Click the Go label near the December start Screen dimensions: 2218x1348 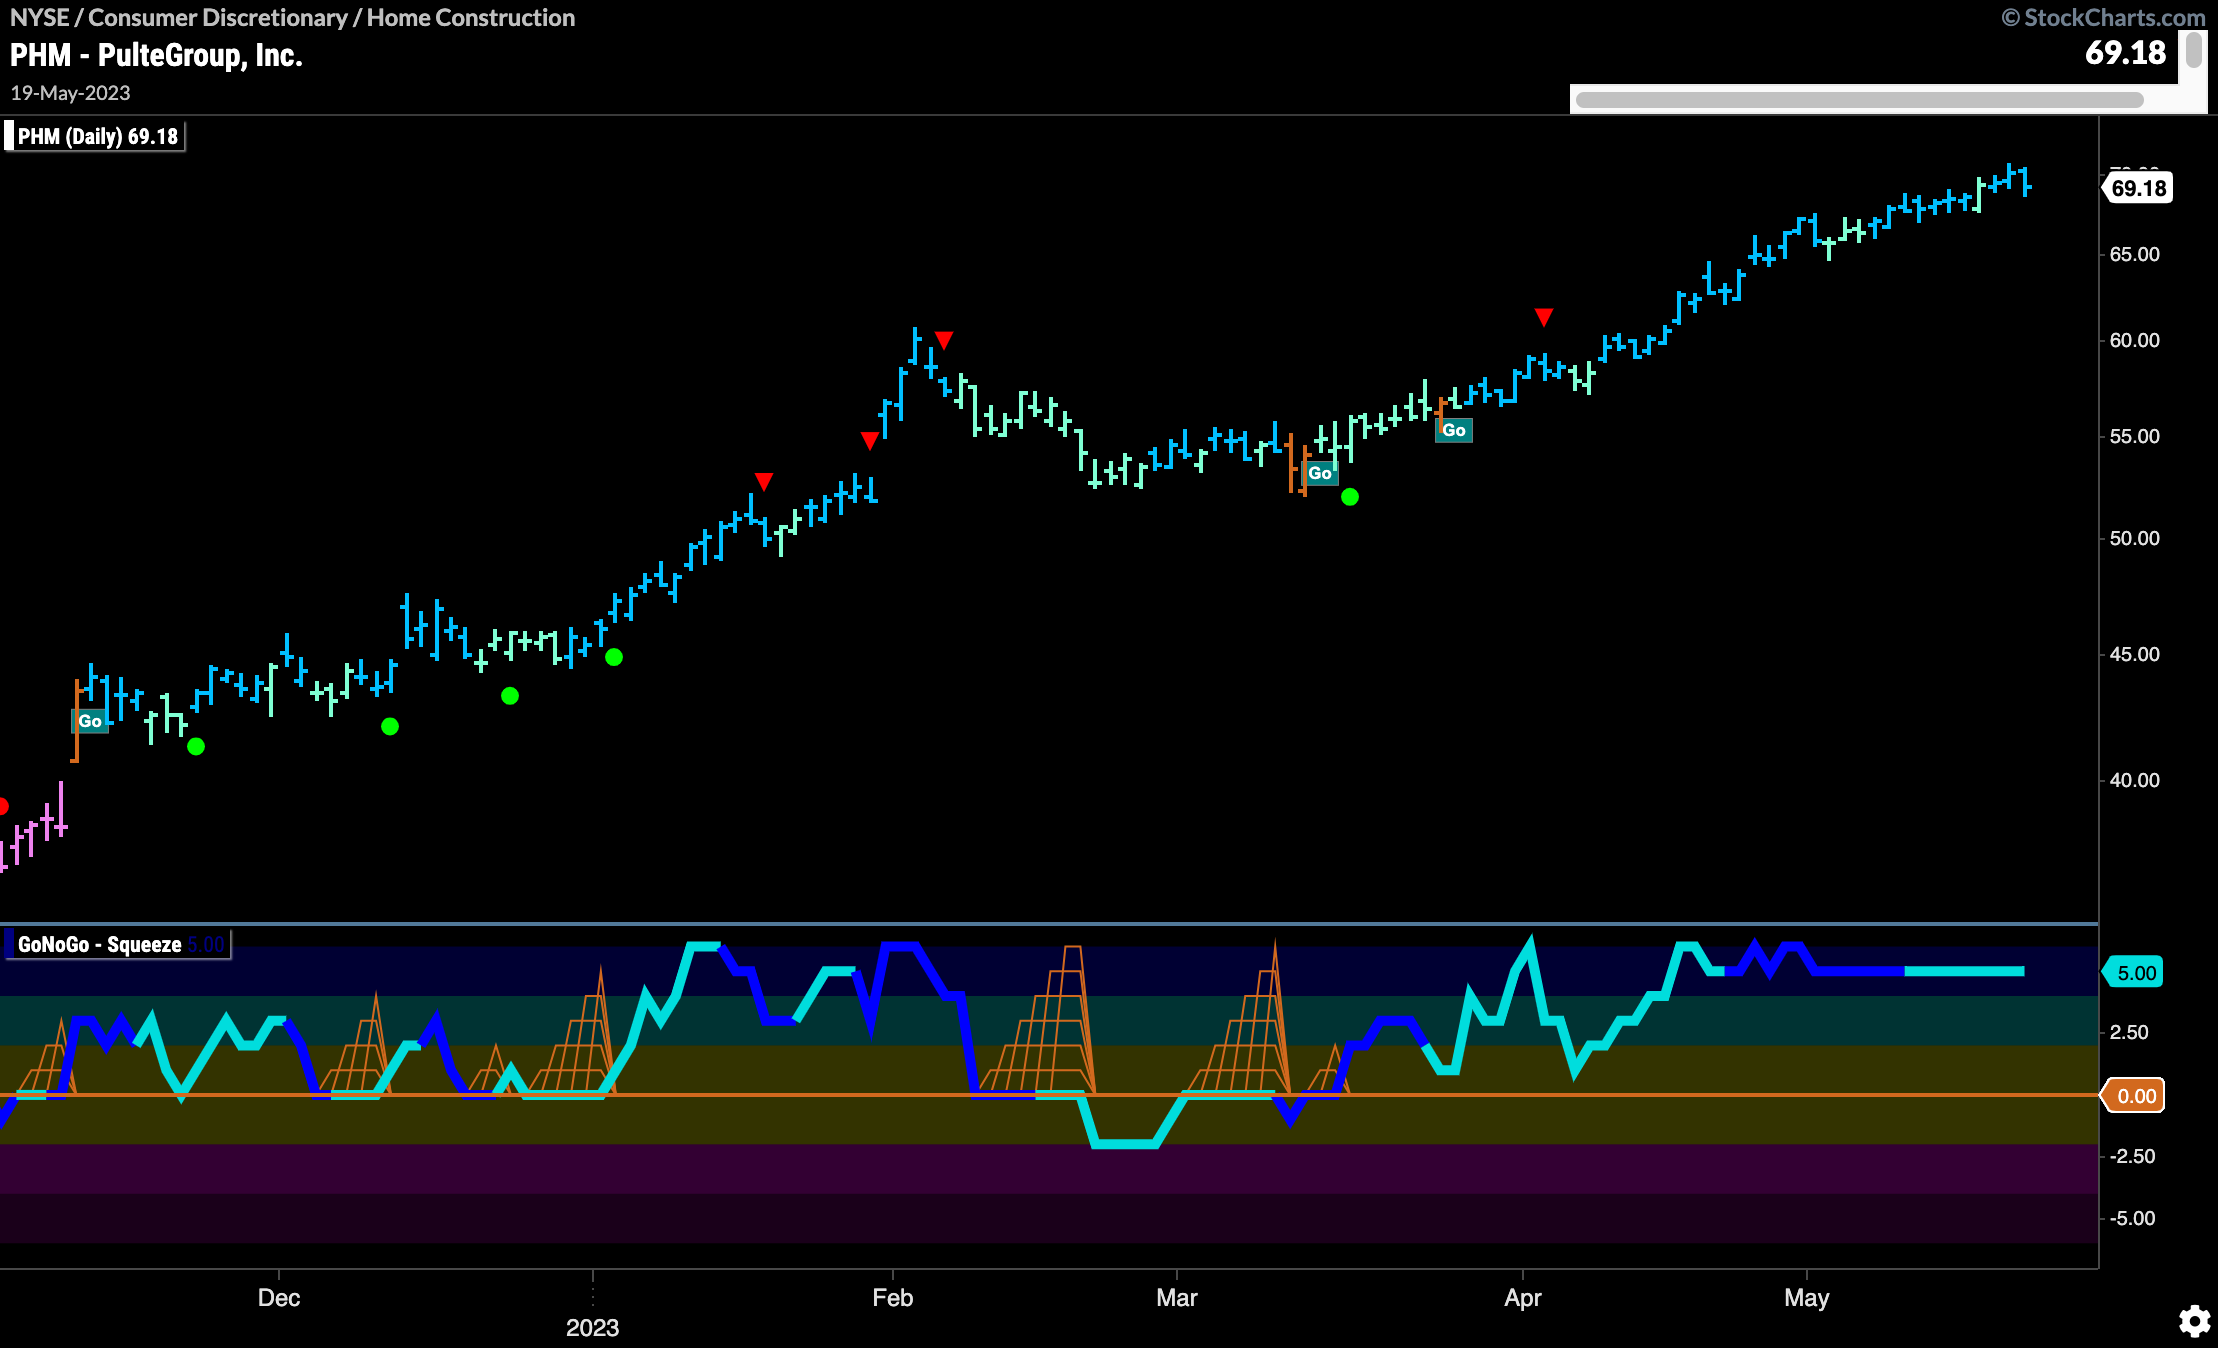(90, 721)
